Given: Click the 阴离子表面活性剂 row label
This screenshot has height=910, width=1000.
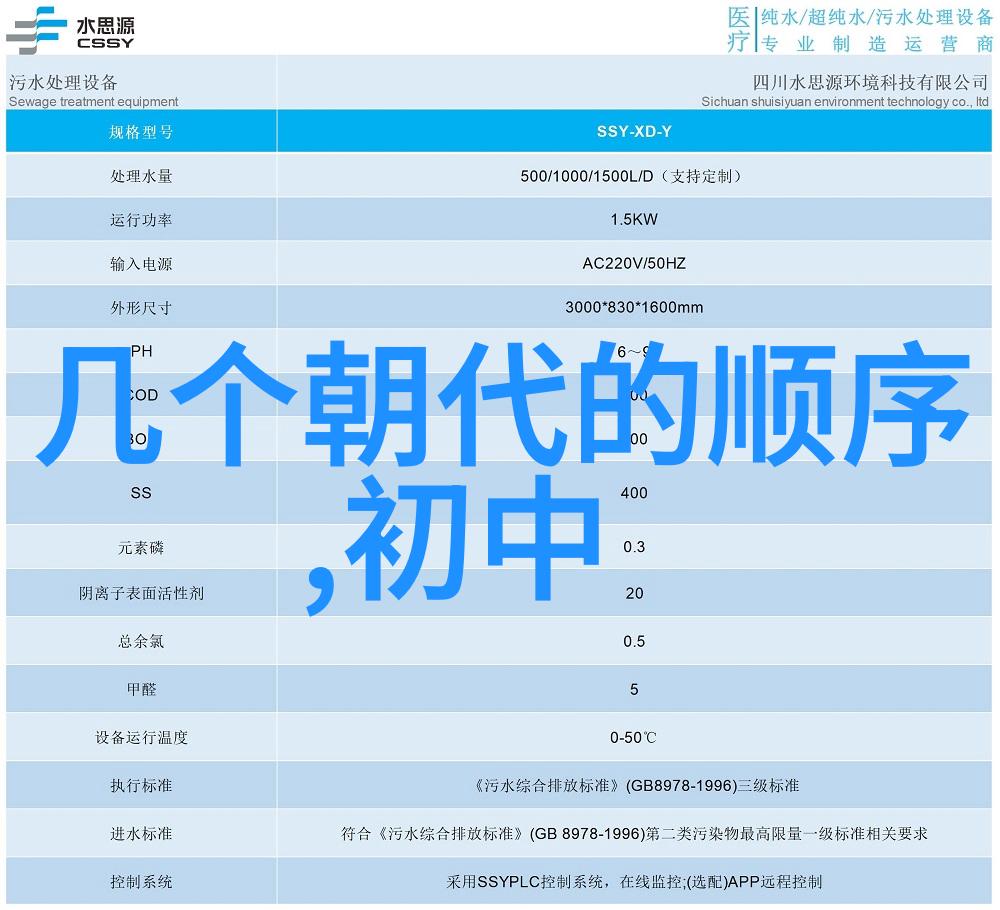Looking at the screenshot, I should coord(141,593).
